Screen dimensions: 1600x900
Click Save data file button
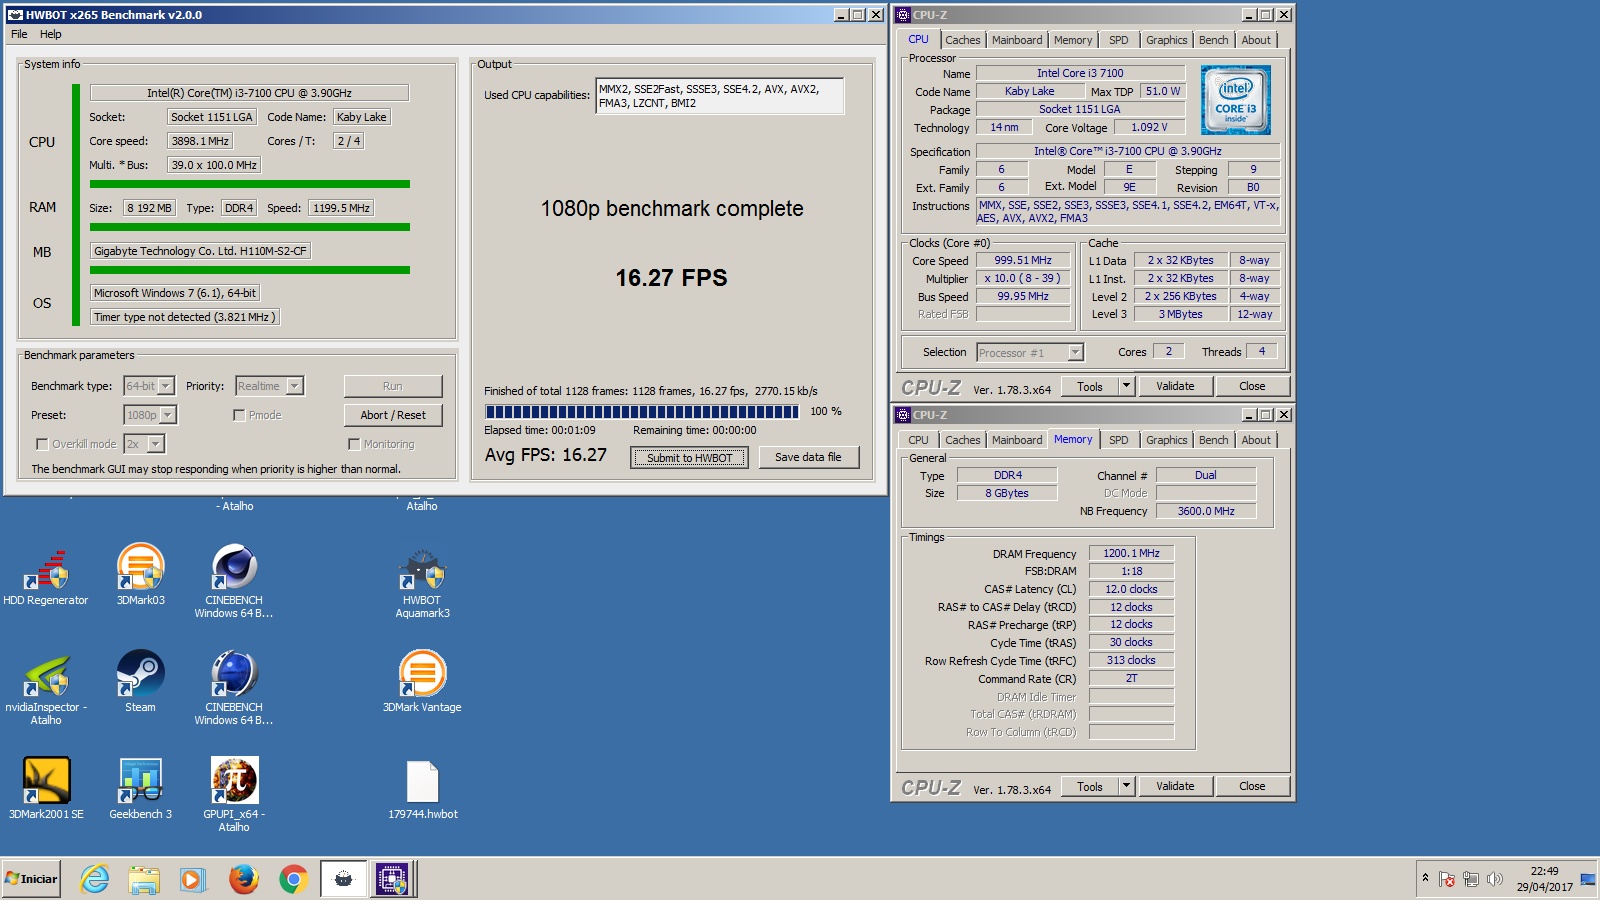[x=808, y=457]
